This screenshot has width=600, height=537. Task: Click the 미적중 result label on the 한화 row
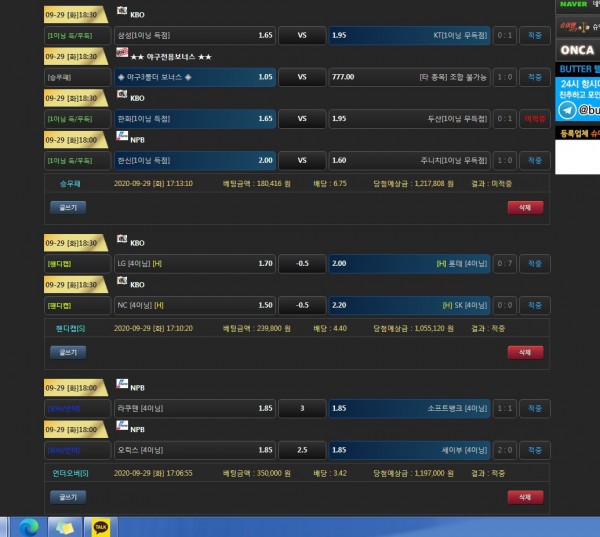tap(535, 118)
